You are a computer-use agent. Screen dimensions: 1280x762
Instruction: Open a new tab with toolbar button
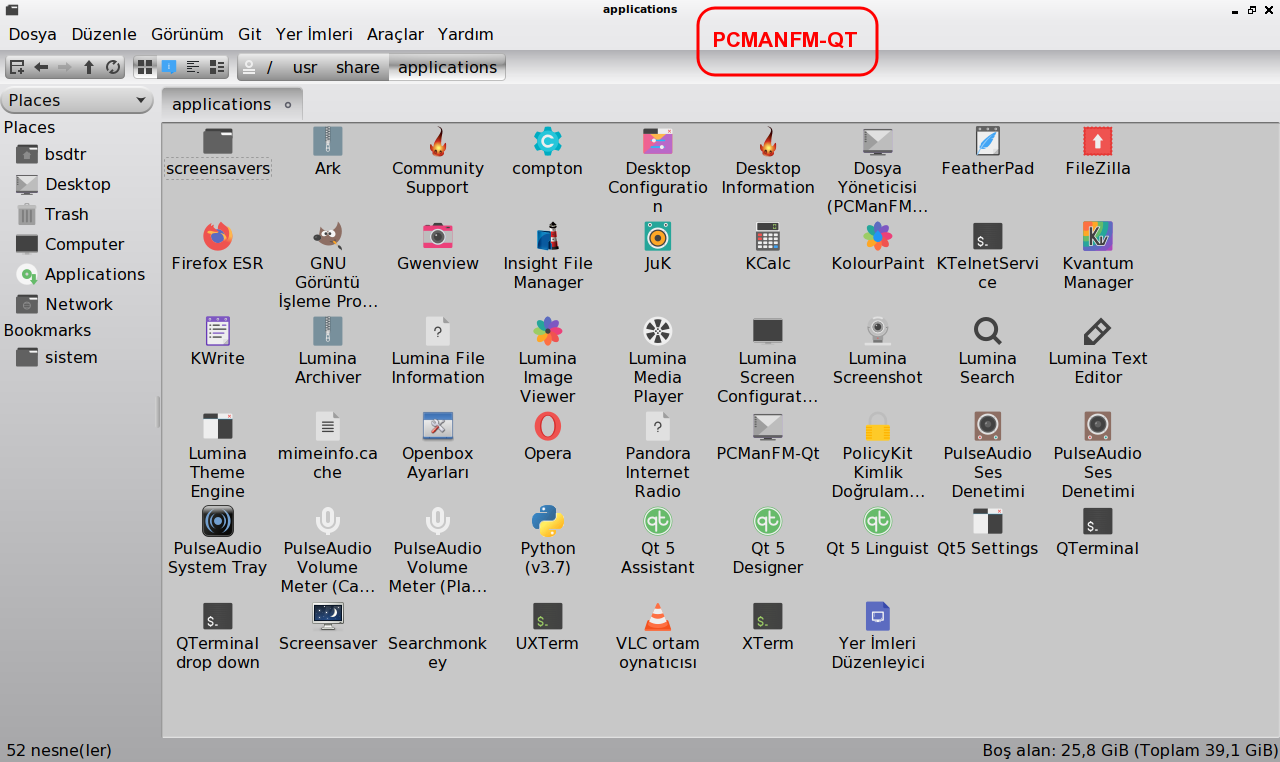click(x=17, y=67)
